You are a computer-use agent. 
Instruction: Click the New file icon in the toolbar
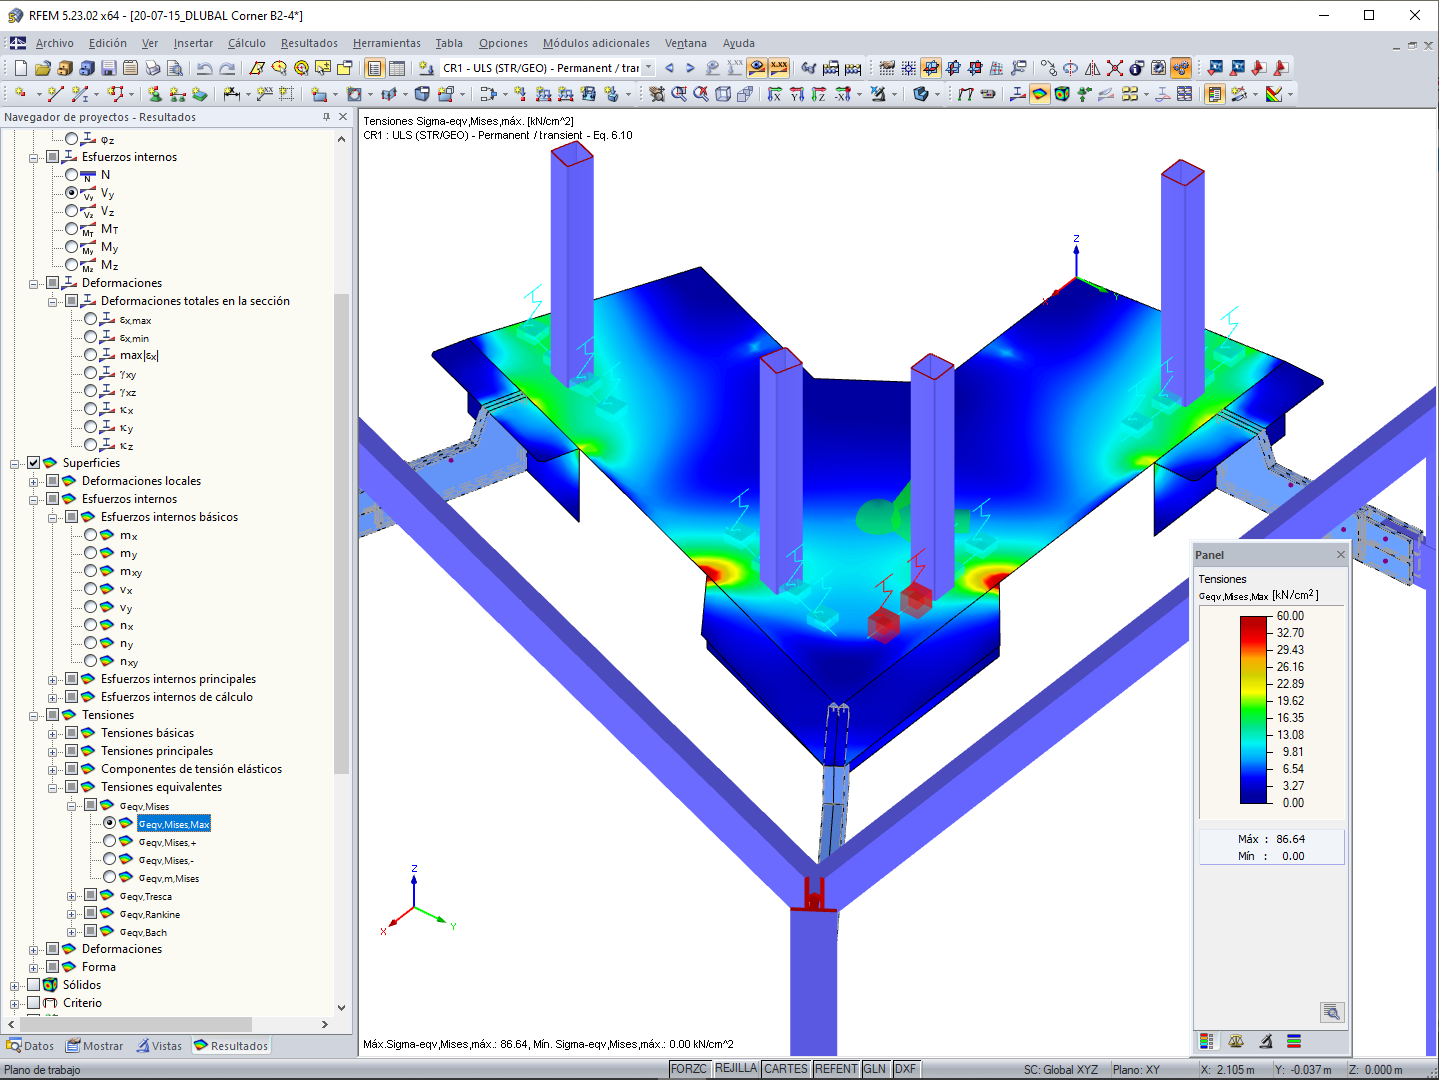[21, 68]
